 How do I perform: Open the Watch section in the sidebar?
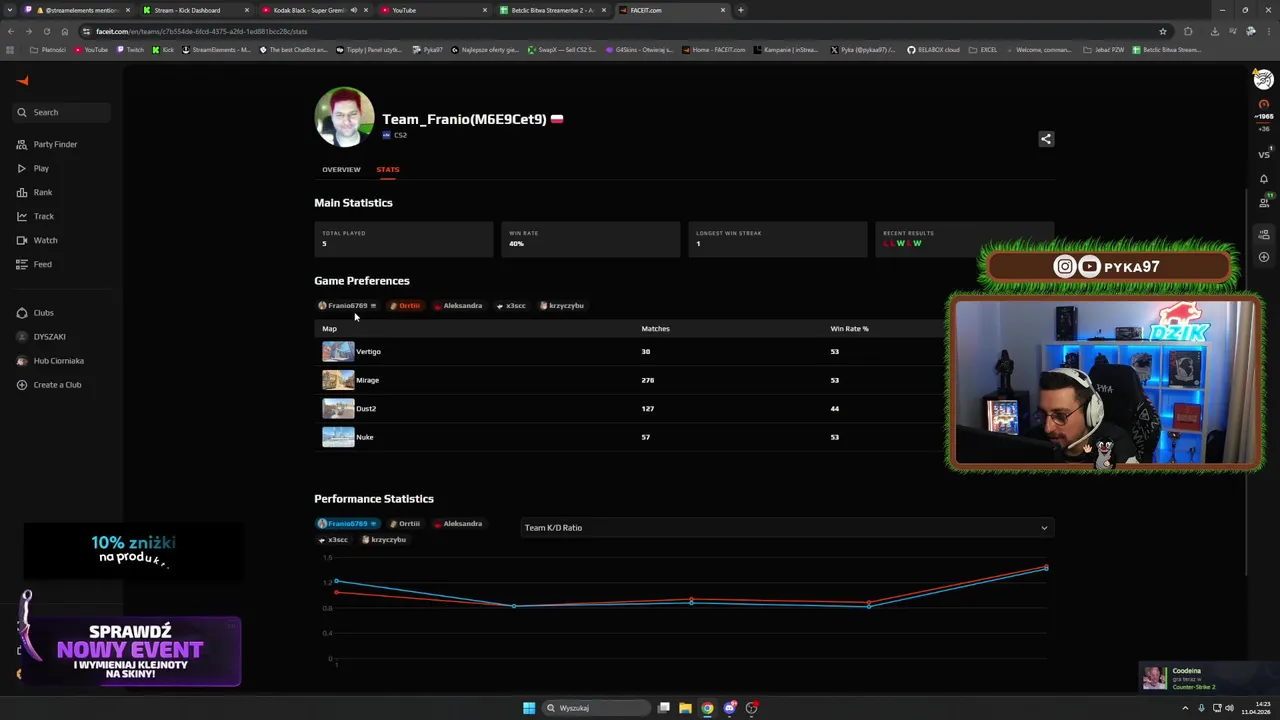[38, 240]
